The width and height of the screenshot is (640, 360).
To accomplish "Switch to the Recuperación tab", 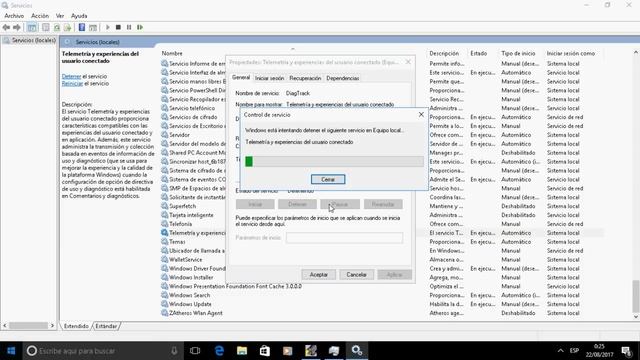I will (x=305, y=78).
